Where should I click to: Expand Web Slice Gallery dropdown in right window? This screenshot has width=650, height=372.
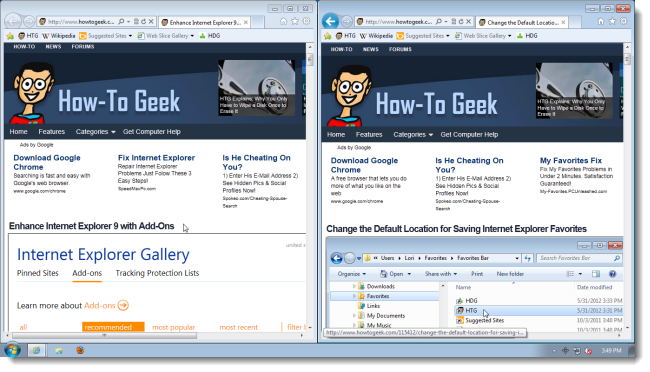point(509,36)
